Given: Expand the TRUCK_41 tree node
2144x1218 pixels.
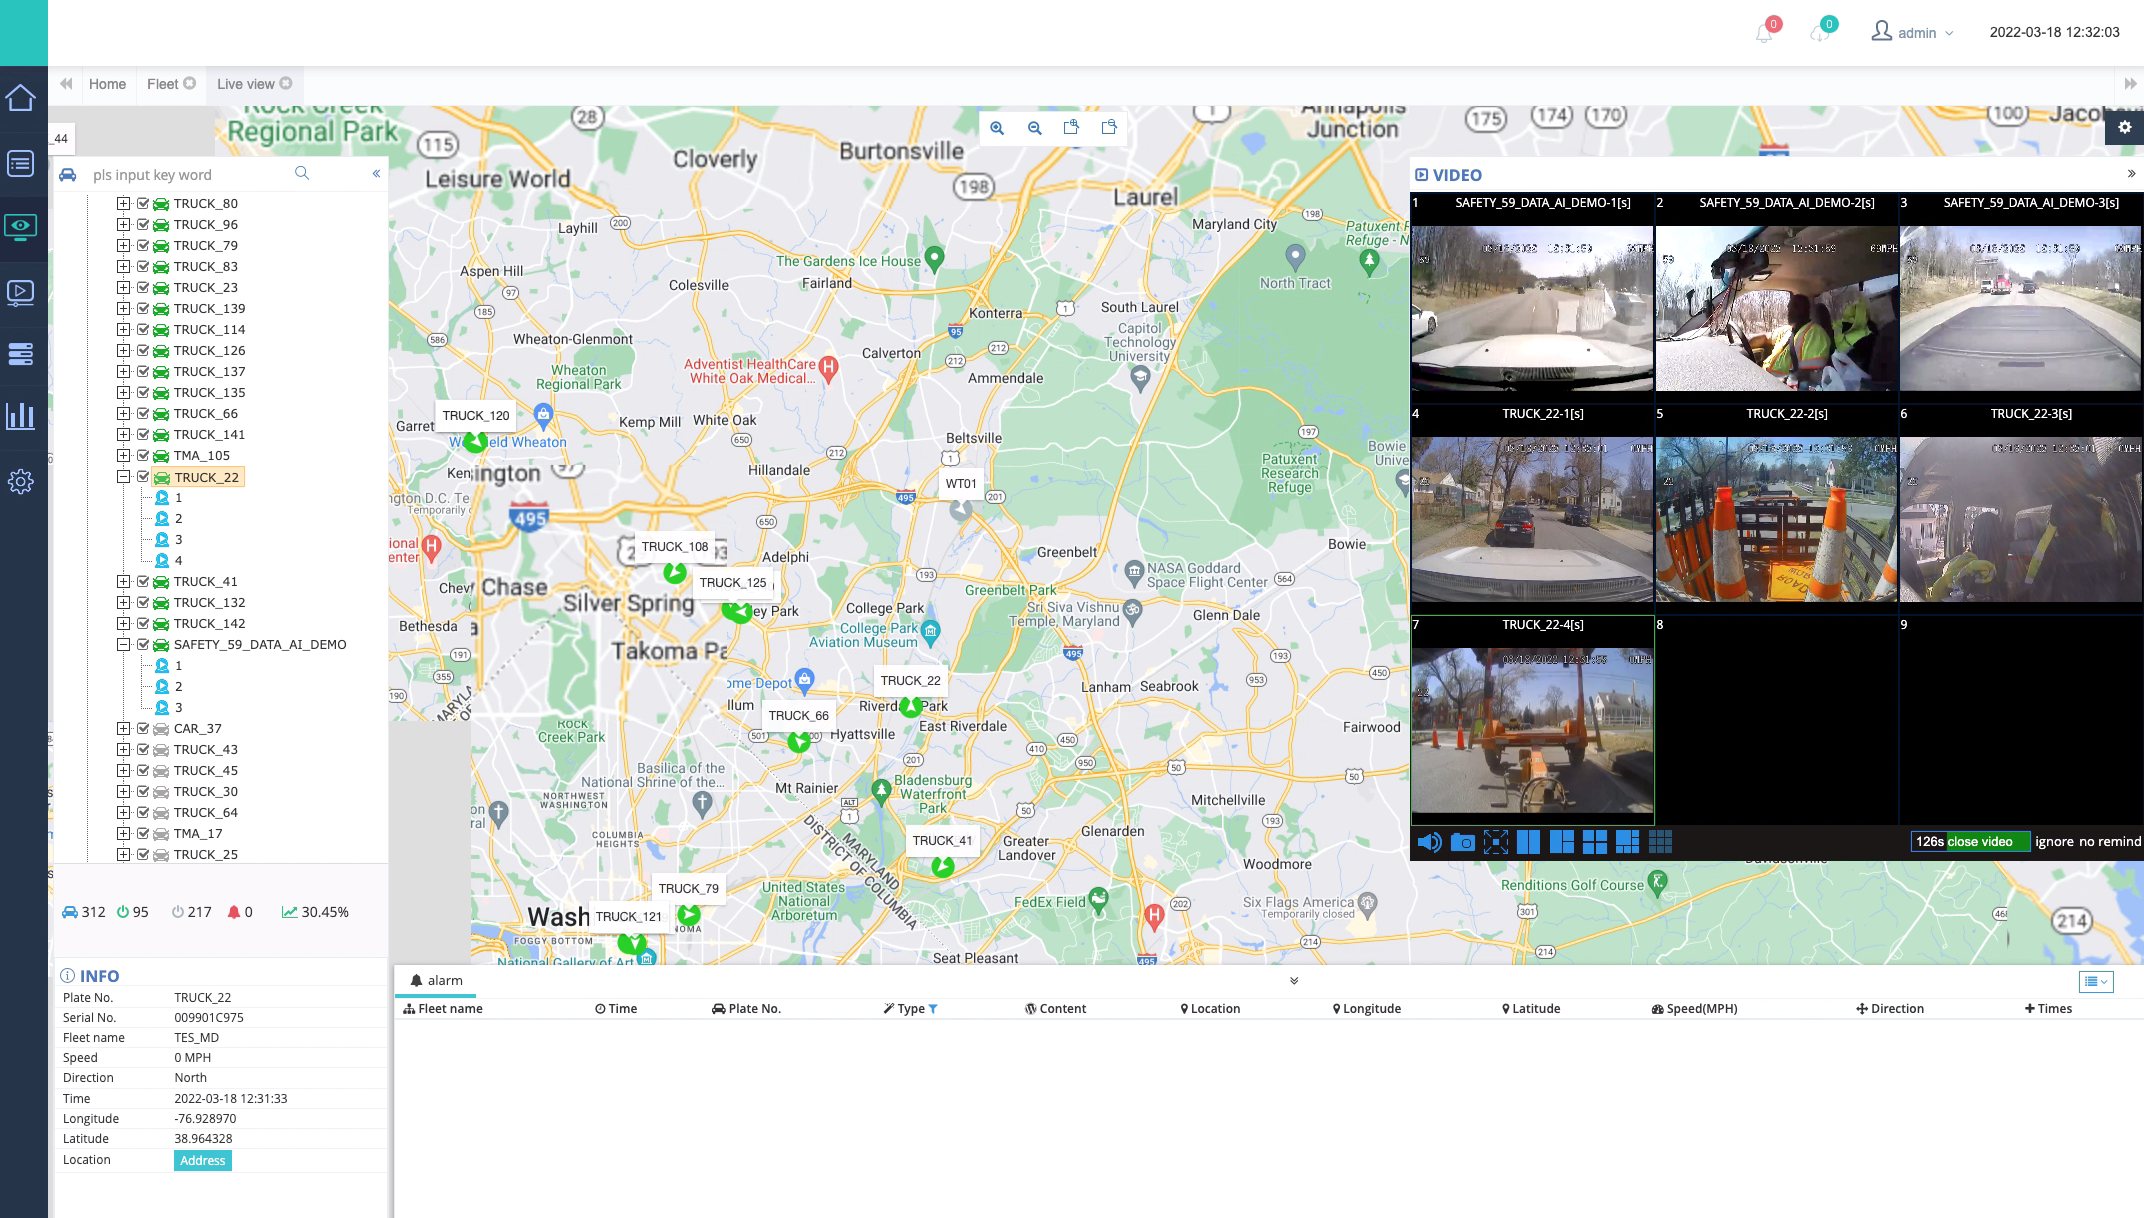Looking at the screenshot, I should click(123, 581).
